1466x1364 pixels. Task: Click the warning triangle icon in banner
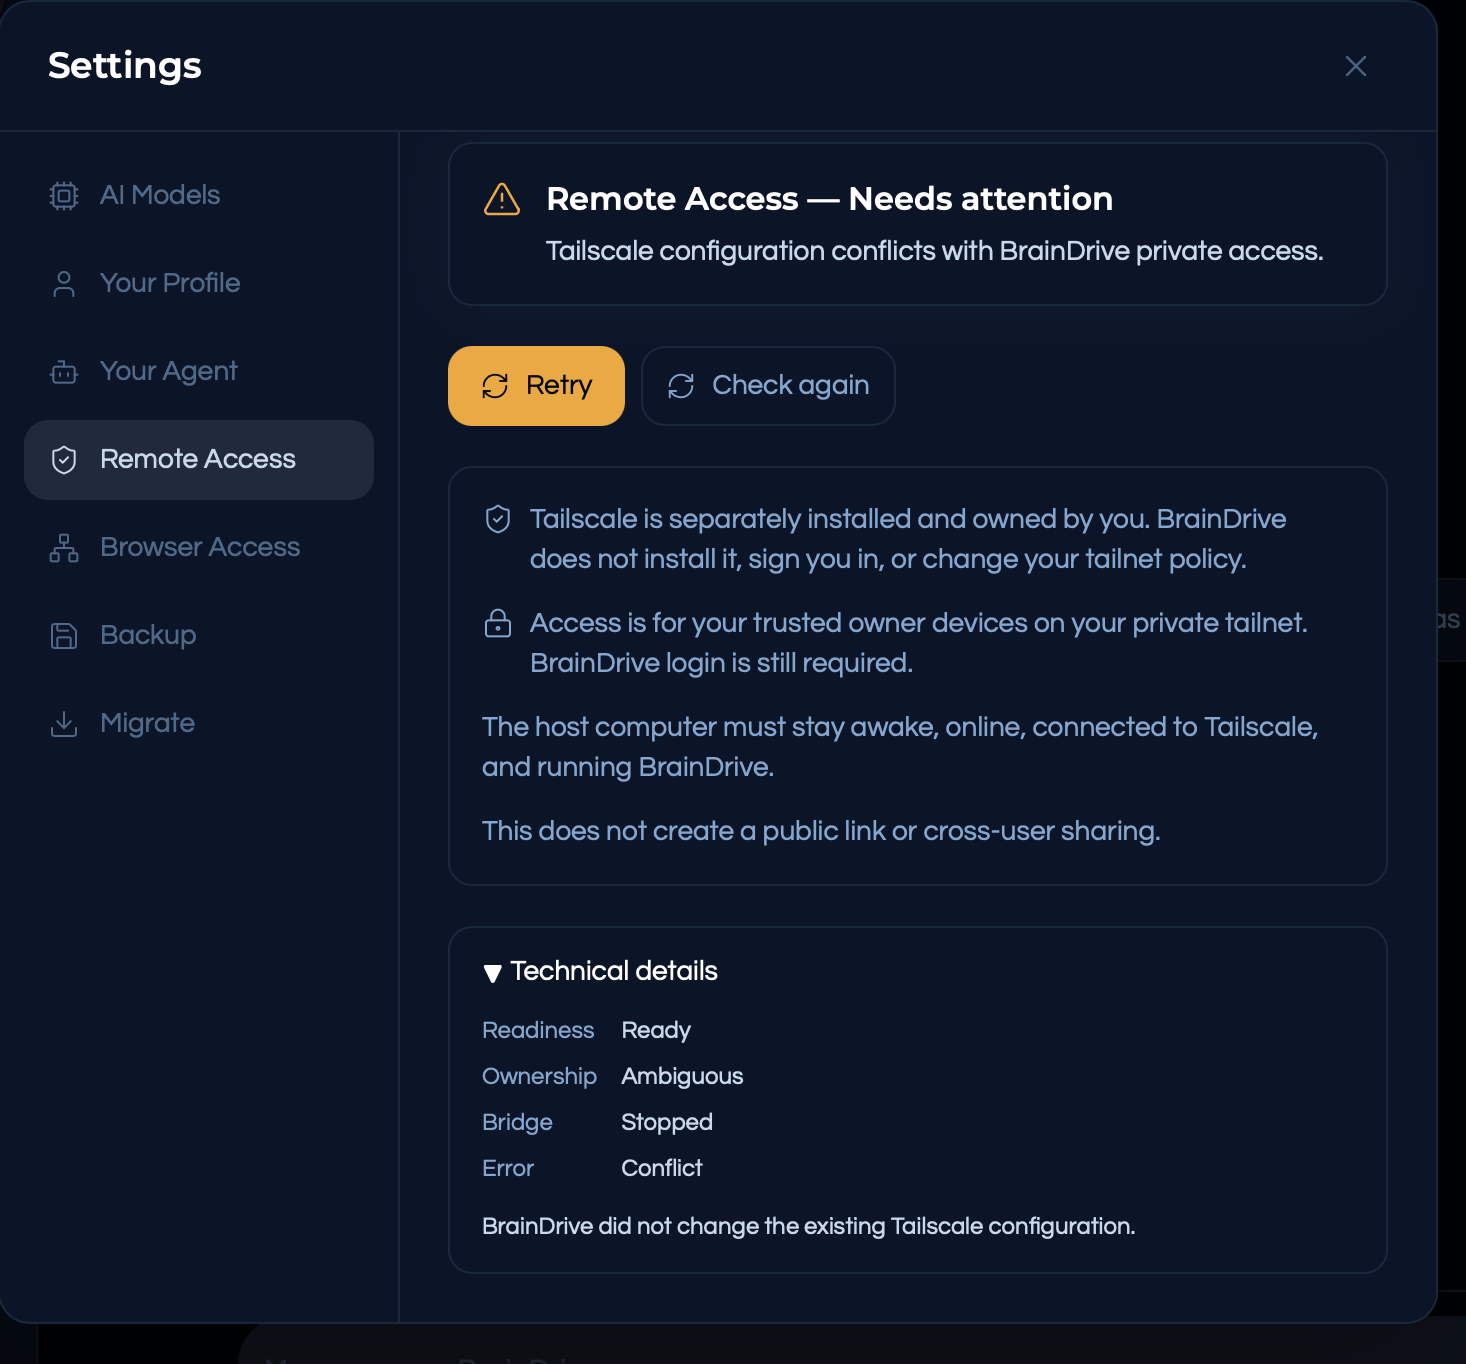(x=502, y=199)
